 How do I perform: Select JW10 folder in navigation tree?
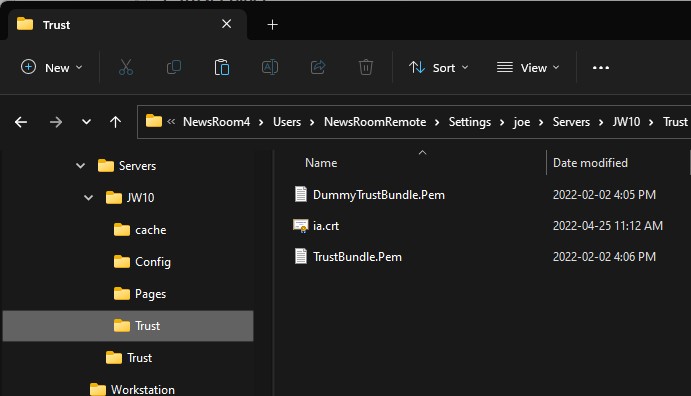(130, 198)
